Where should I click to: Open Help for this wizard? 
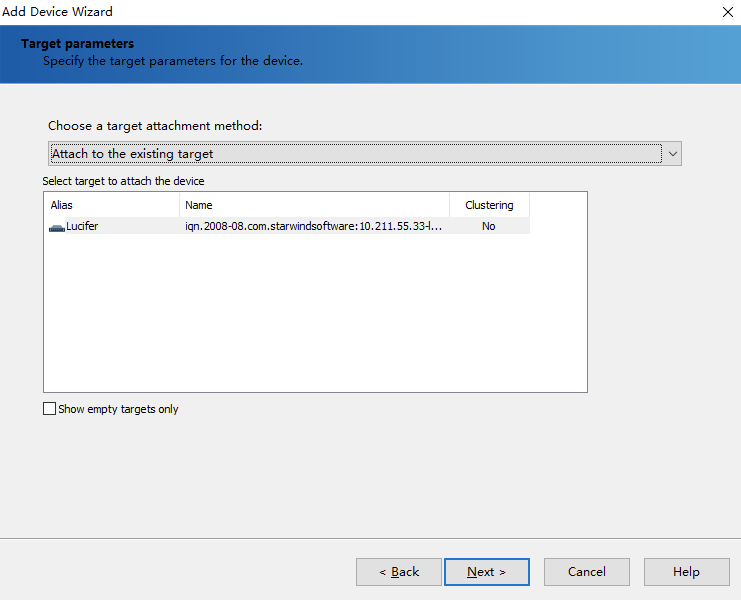(x=686, y=572)
